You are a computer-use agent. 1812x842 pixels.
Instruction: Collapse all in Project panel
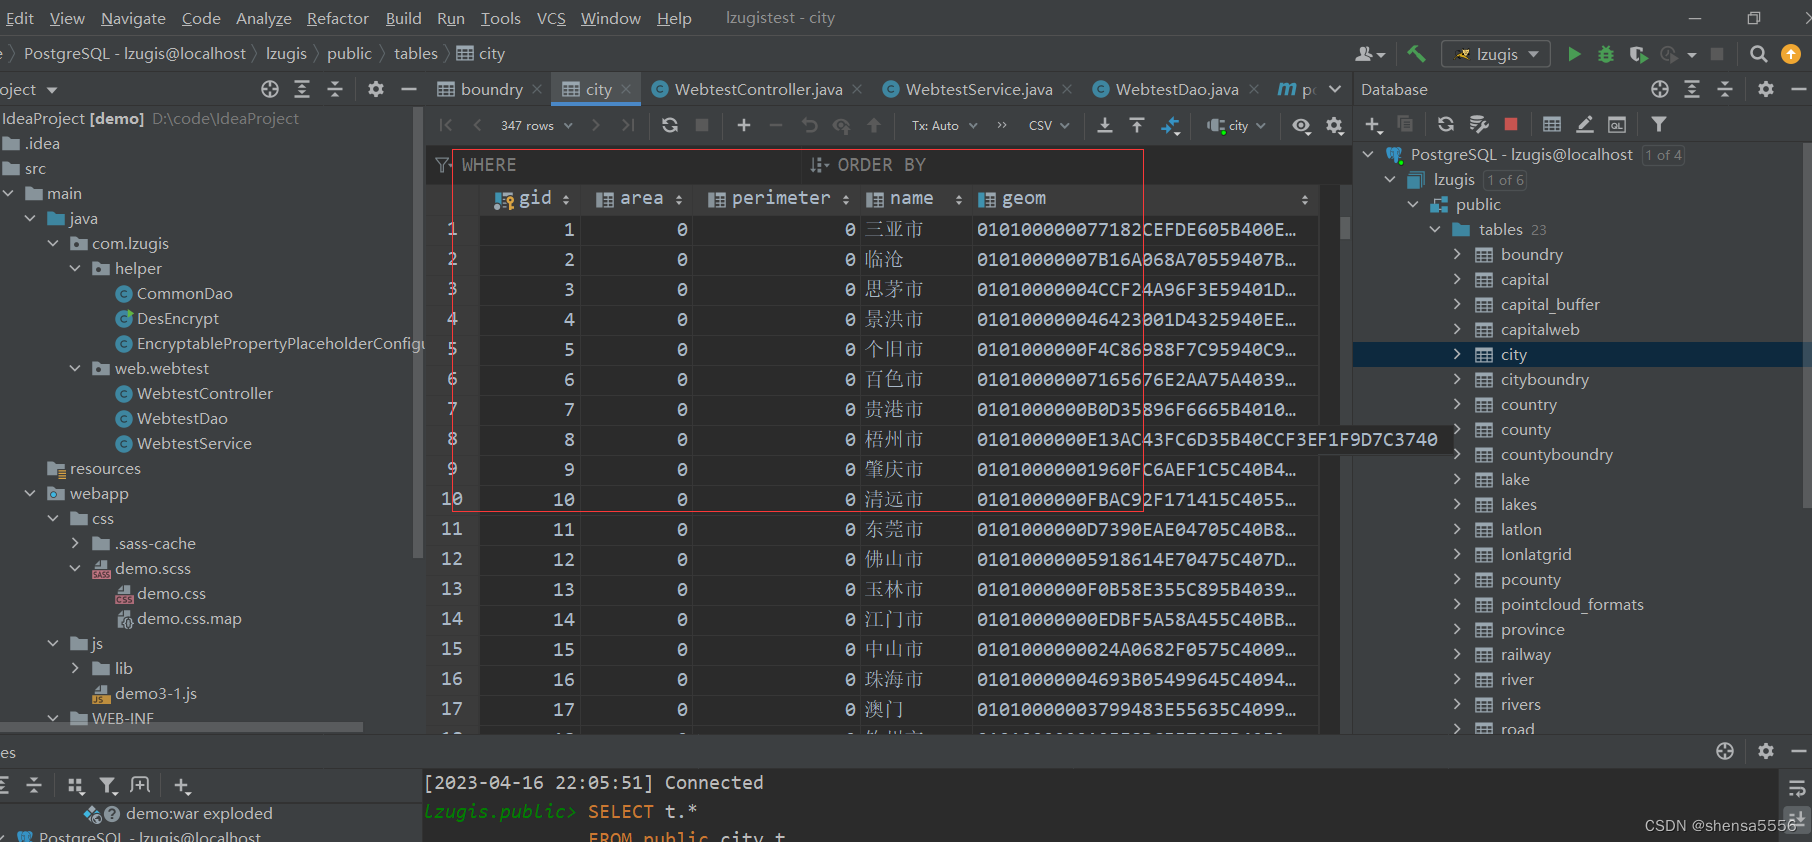335,89
